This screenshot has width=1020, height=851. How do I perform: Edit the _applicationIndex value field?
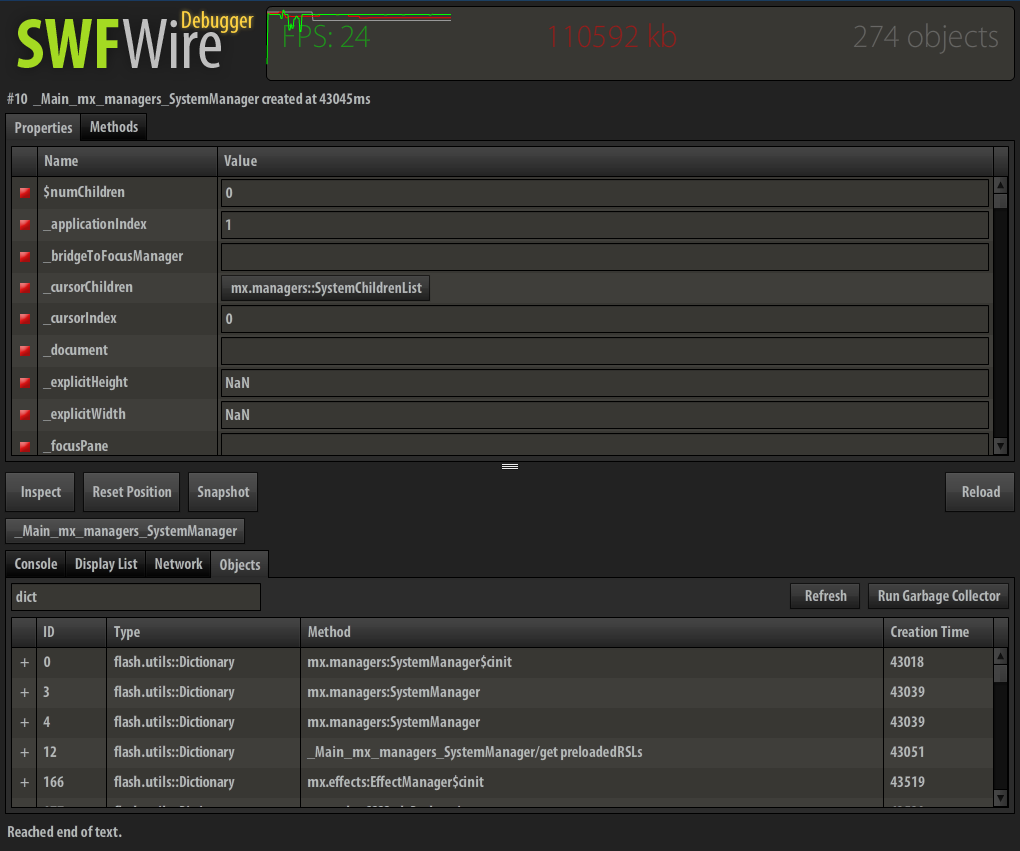click(605, 224)
